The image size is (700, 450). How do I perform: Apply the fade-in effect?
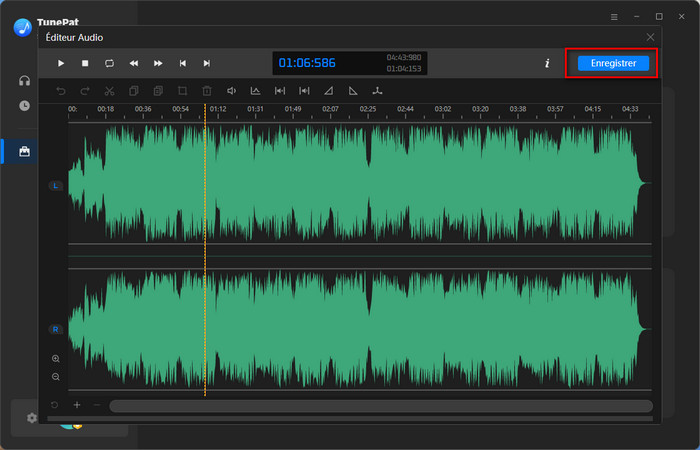tap(329, 91)
